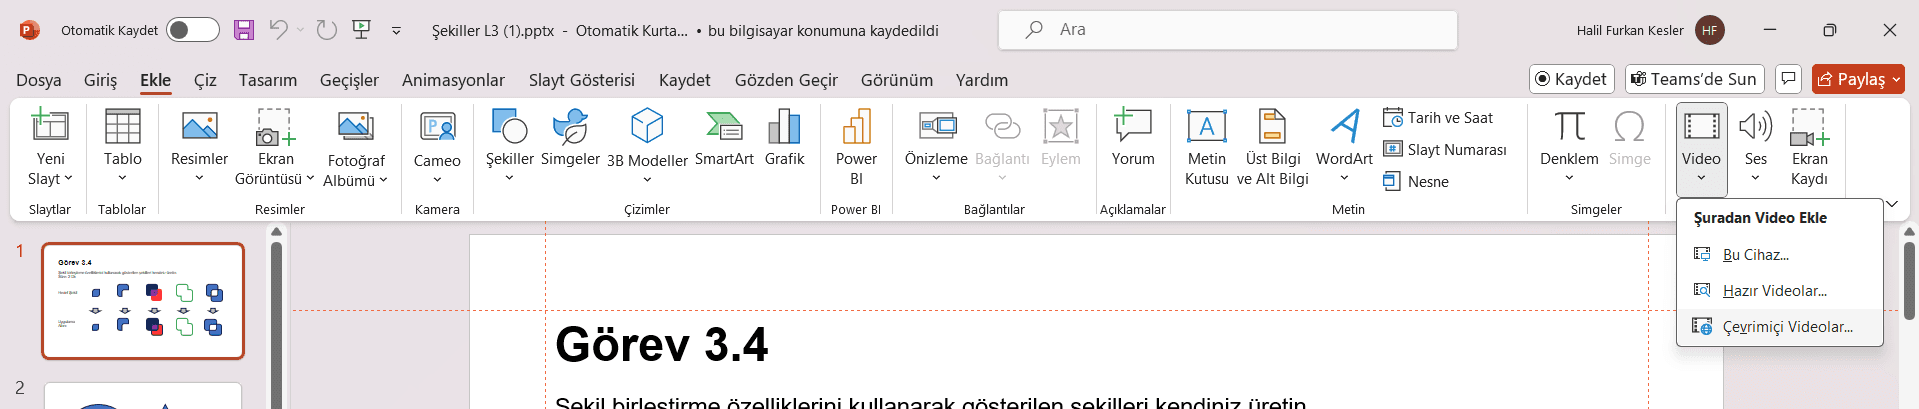Click the Teams'de Sun button

coord(1694,79)
